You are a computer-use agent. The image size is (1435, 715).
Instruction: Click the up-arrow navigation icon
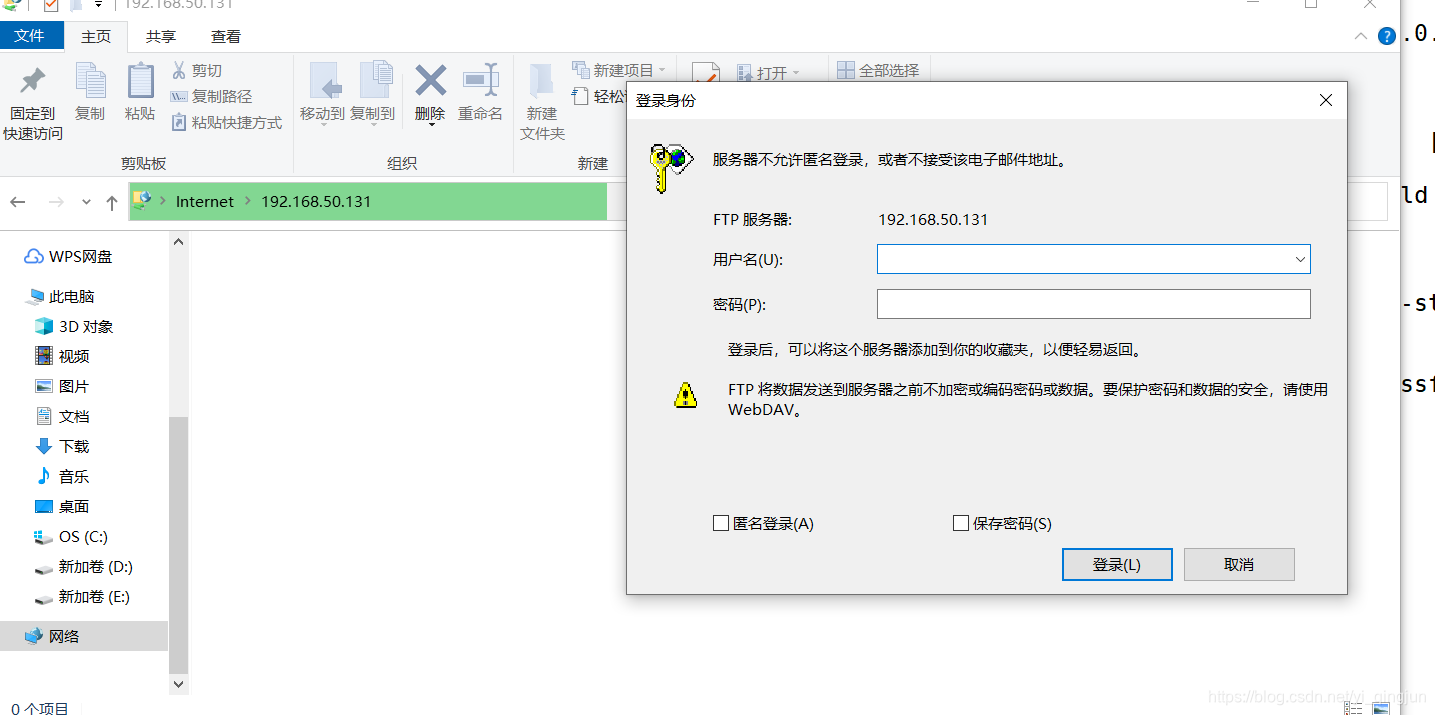[x=111, y=201]
